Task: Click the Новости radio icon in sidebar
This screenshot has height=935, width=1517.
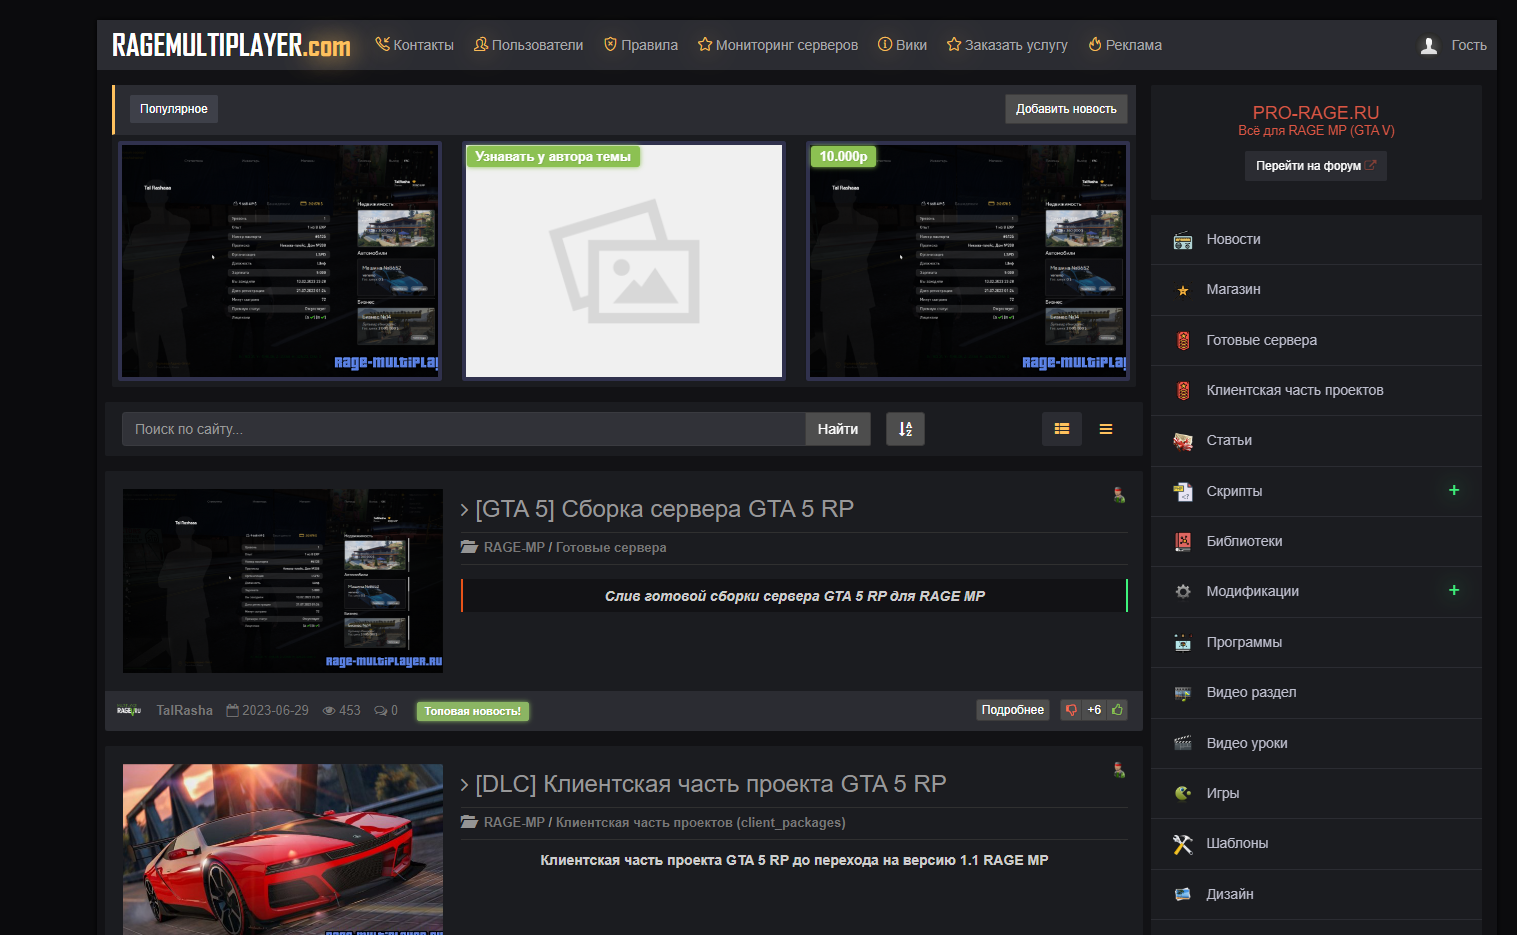Action: point(1183,240)
